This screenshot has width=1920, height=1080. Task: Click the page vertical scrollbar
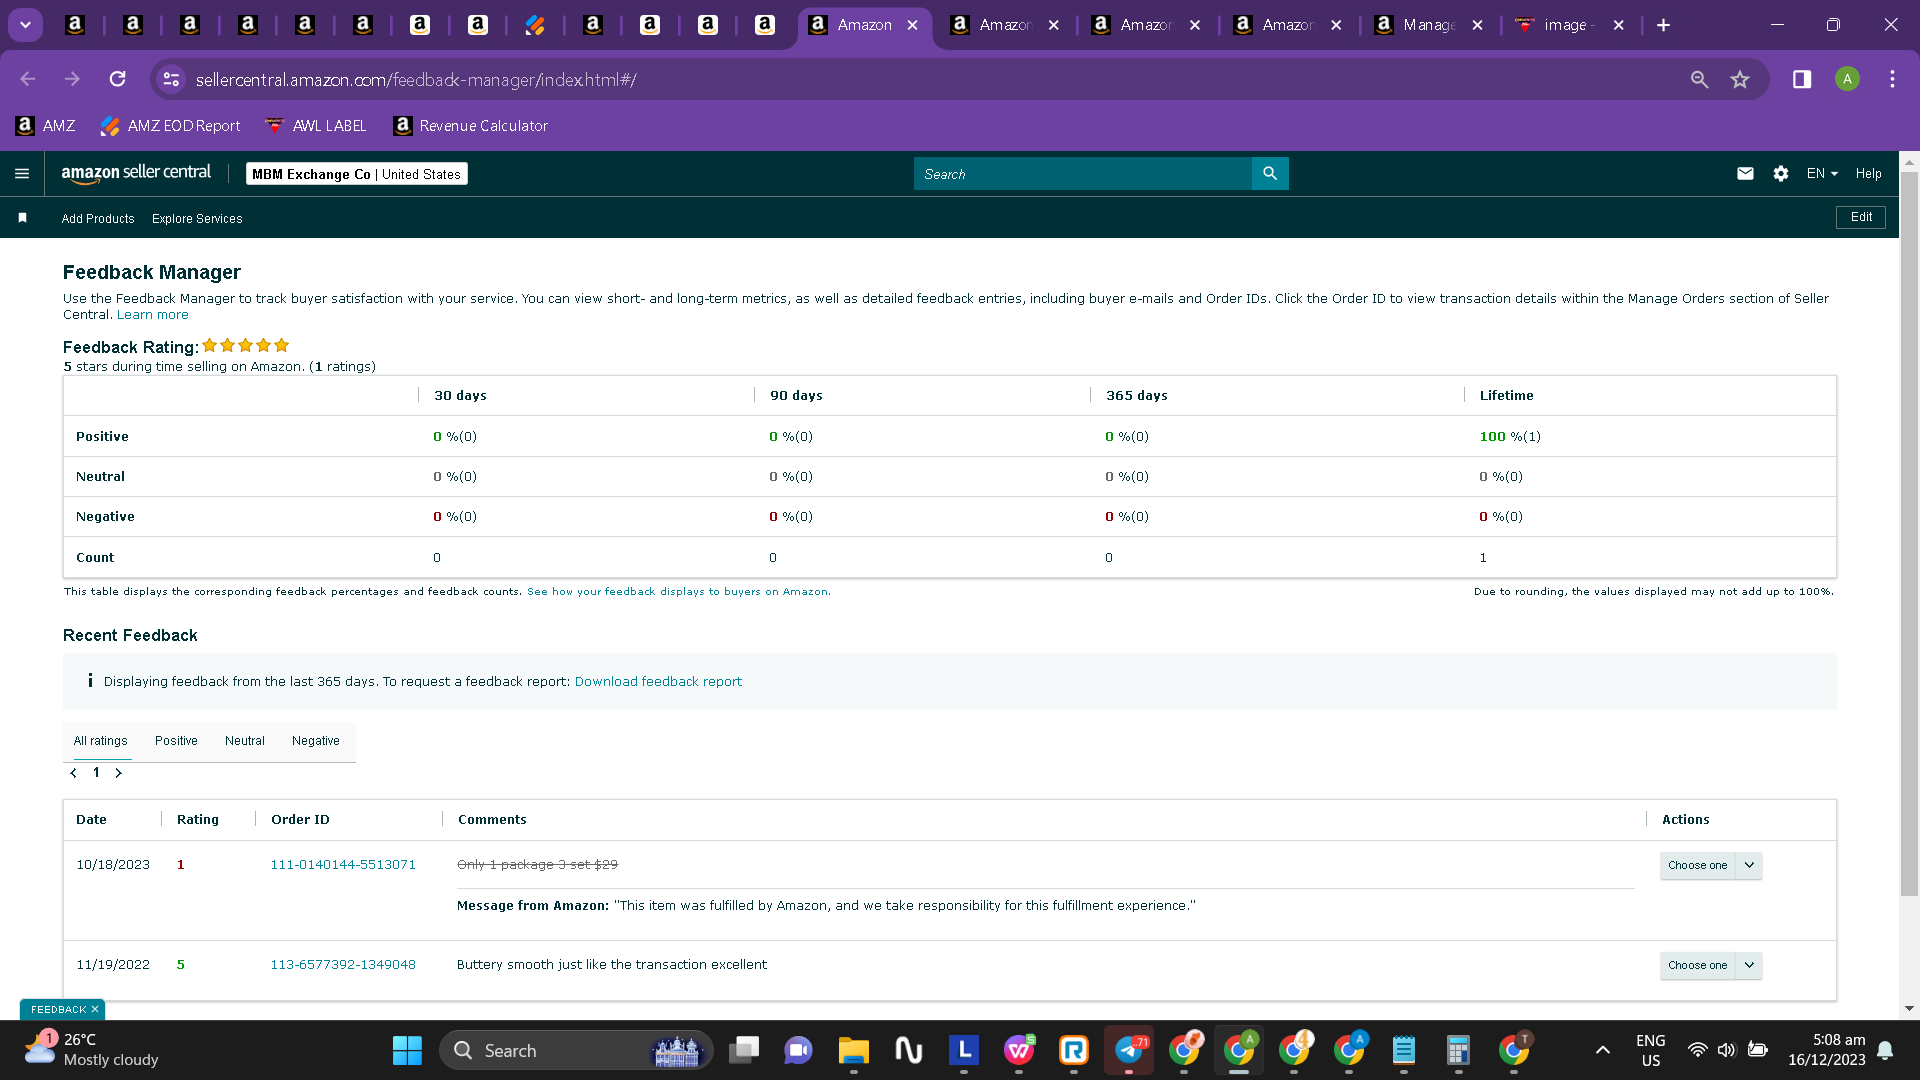(1909, 532)
